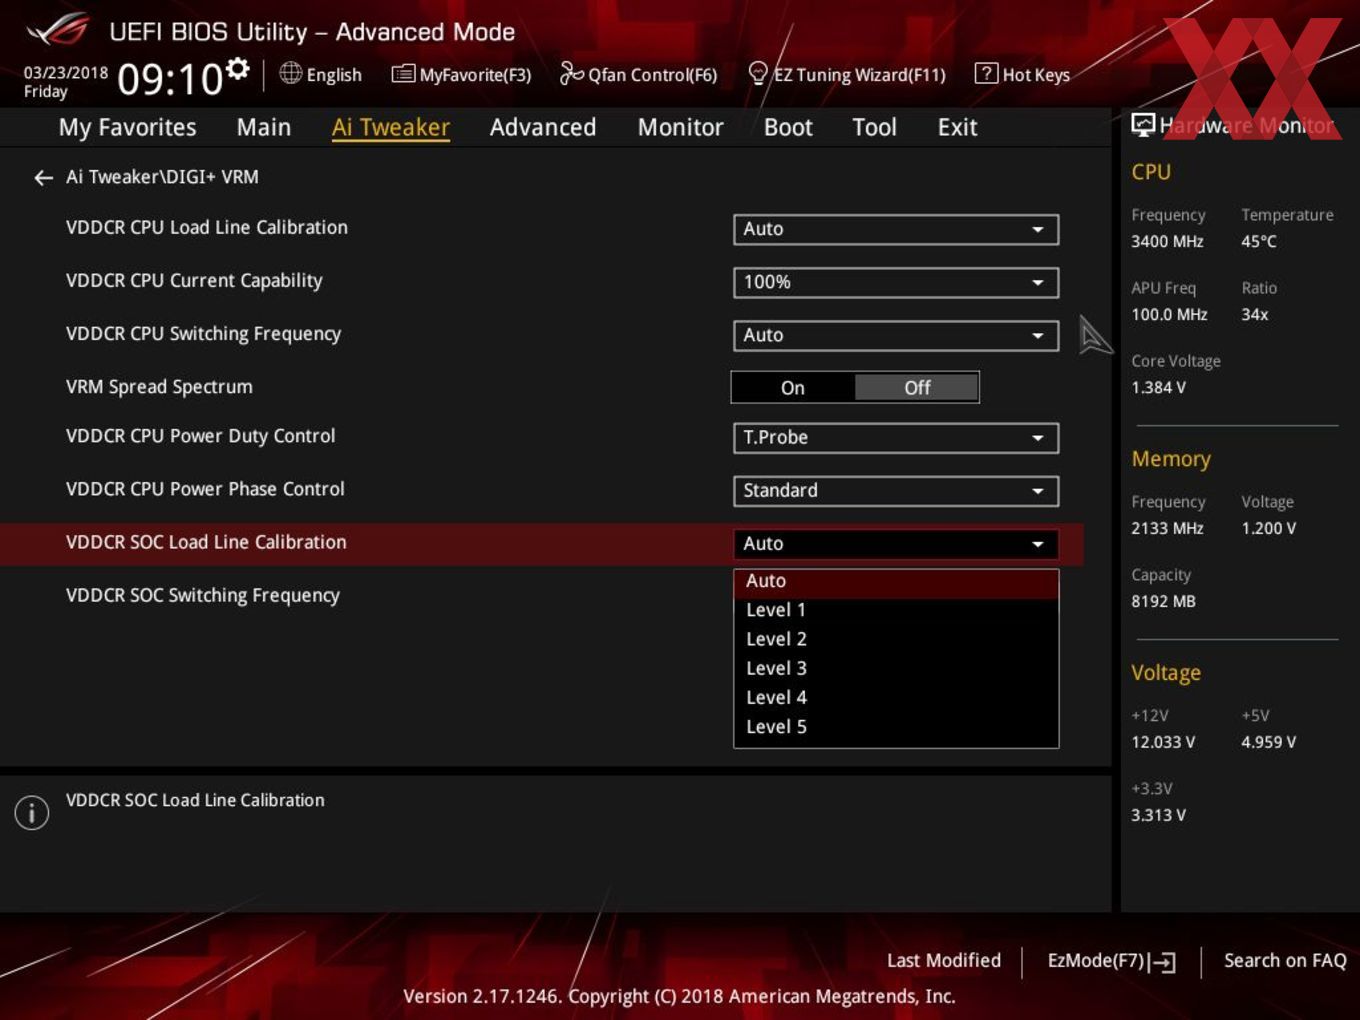Switch to Monitor tab

click(x=680, y=127)
